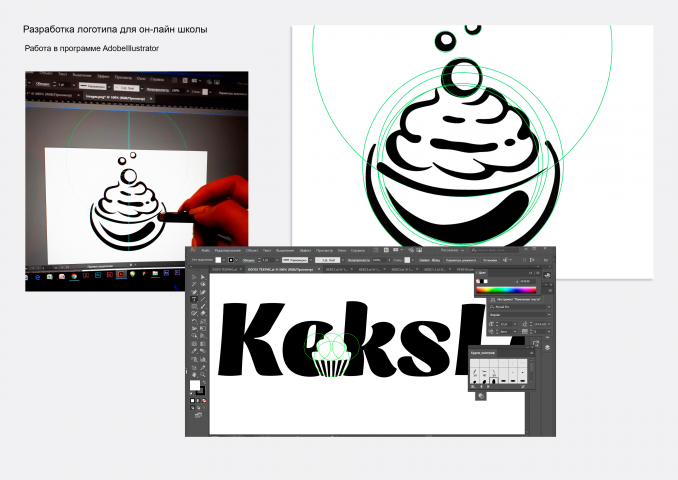678x480 pixels.
Task: Select the Mesh tool
Action: point(194,344)
